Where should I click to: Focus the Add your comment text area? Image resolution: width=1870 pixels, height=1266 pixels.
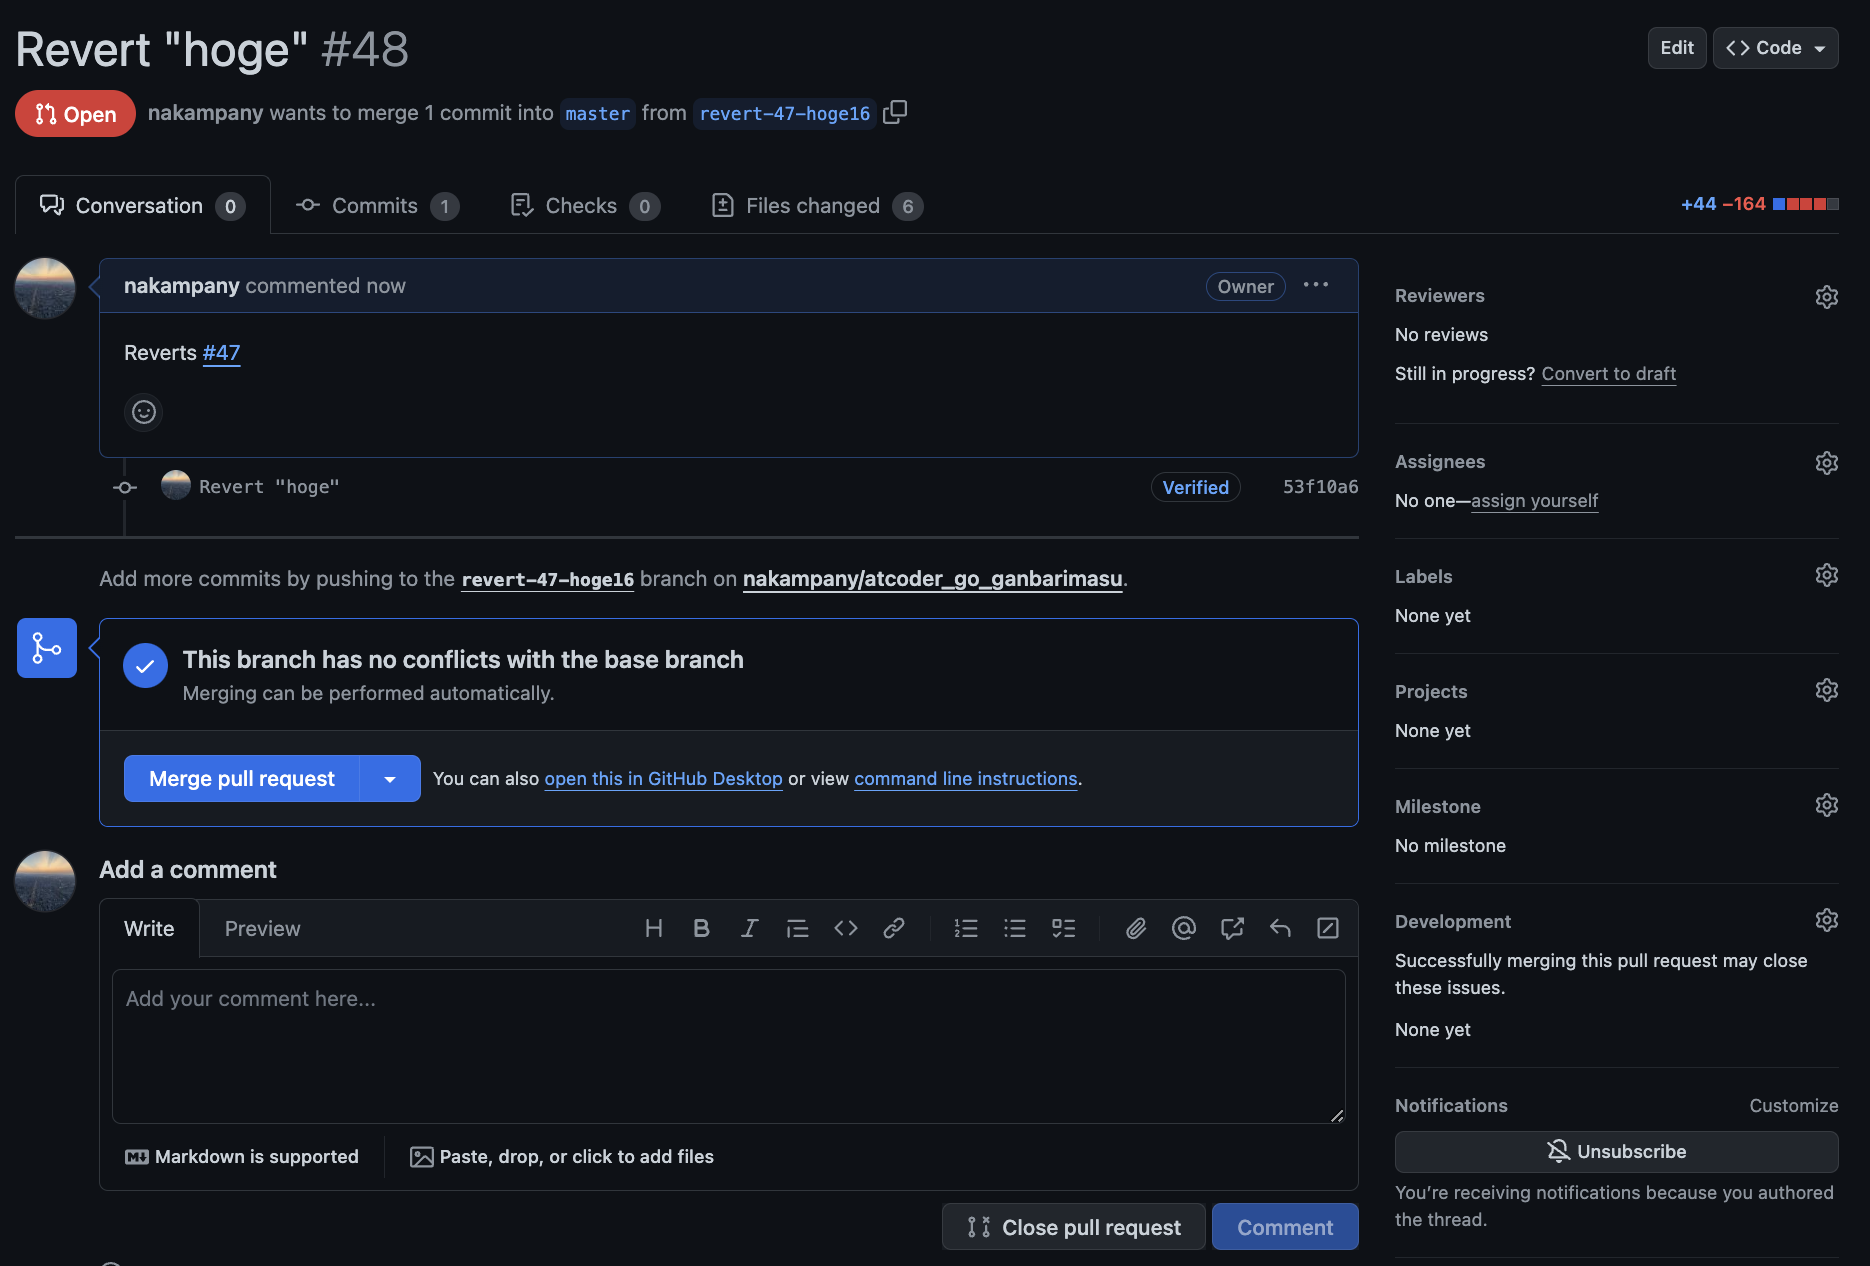pyautogui.click(x=728, y=1046)
